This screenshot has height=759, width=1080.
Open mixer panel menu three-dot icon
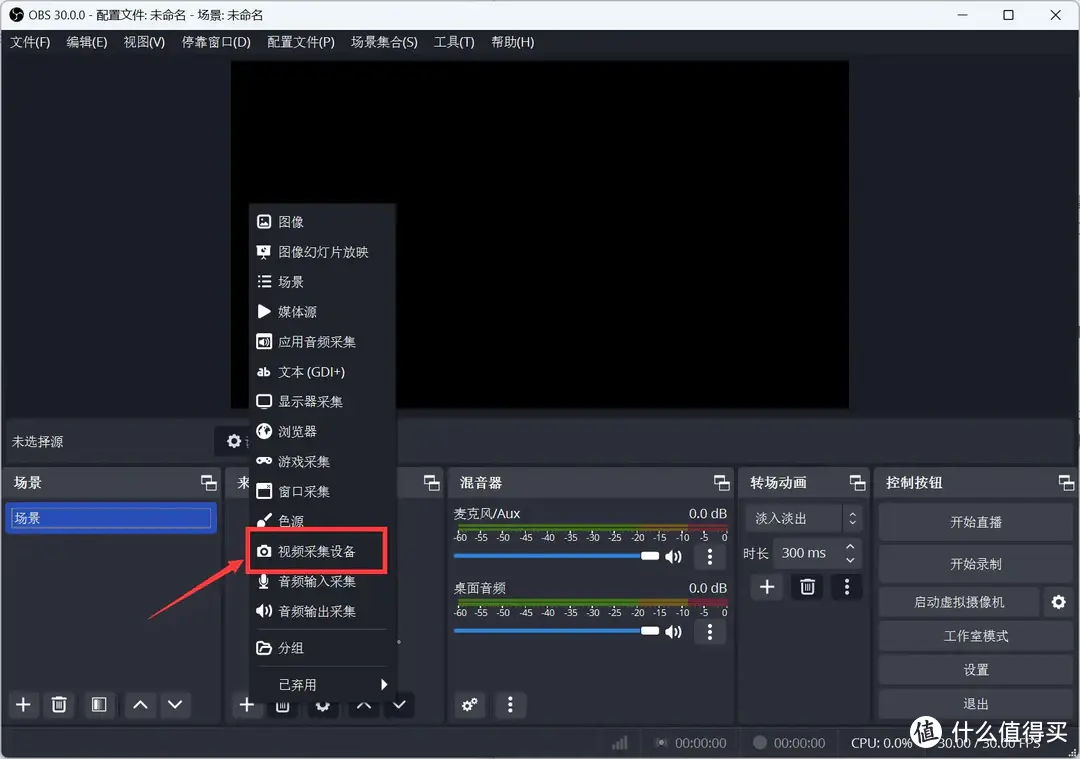click(x=510, y=705)
